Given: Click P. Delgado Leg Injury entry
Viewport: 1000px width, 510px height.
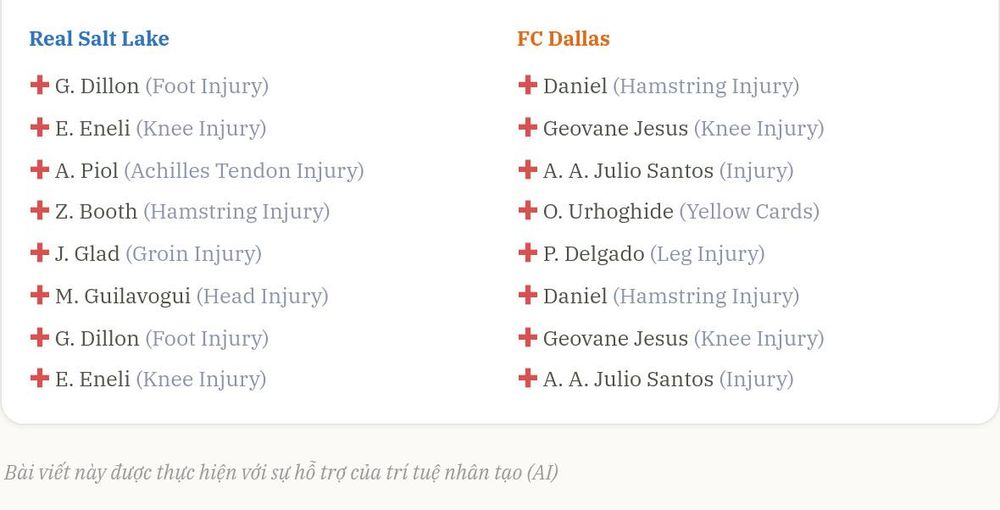Looking at the screenshot, I should coord(641,254).
